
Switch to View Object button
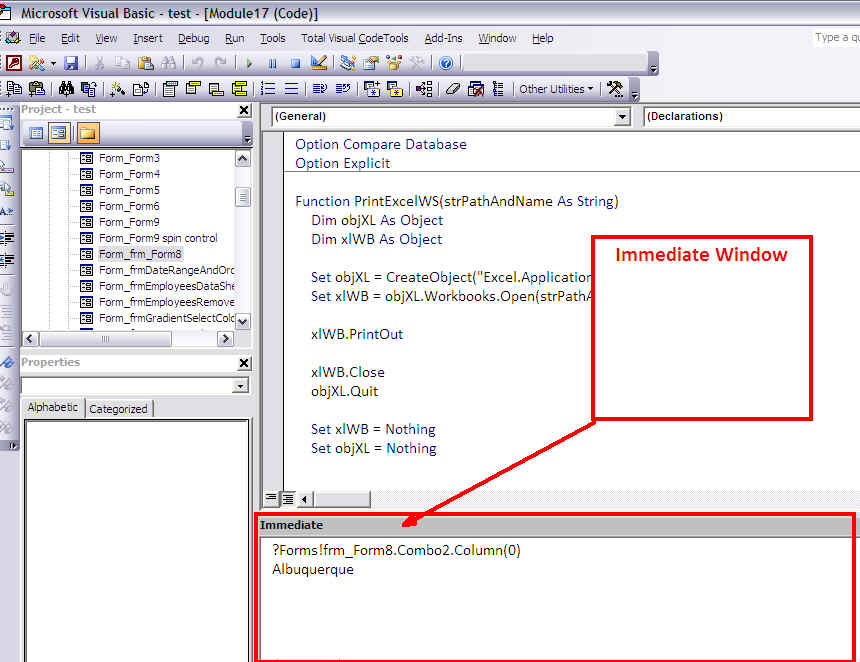point(59,133)
